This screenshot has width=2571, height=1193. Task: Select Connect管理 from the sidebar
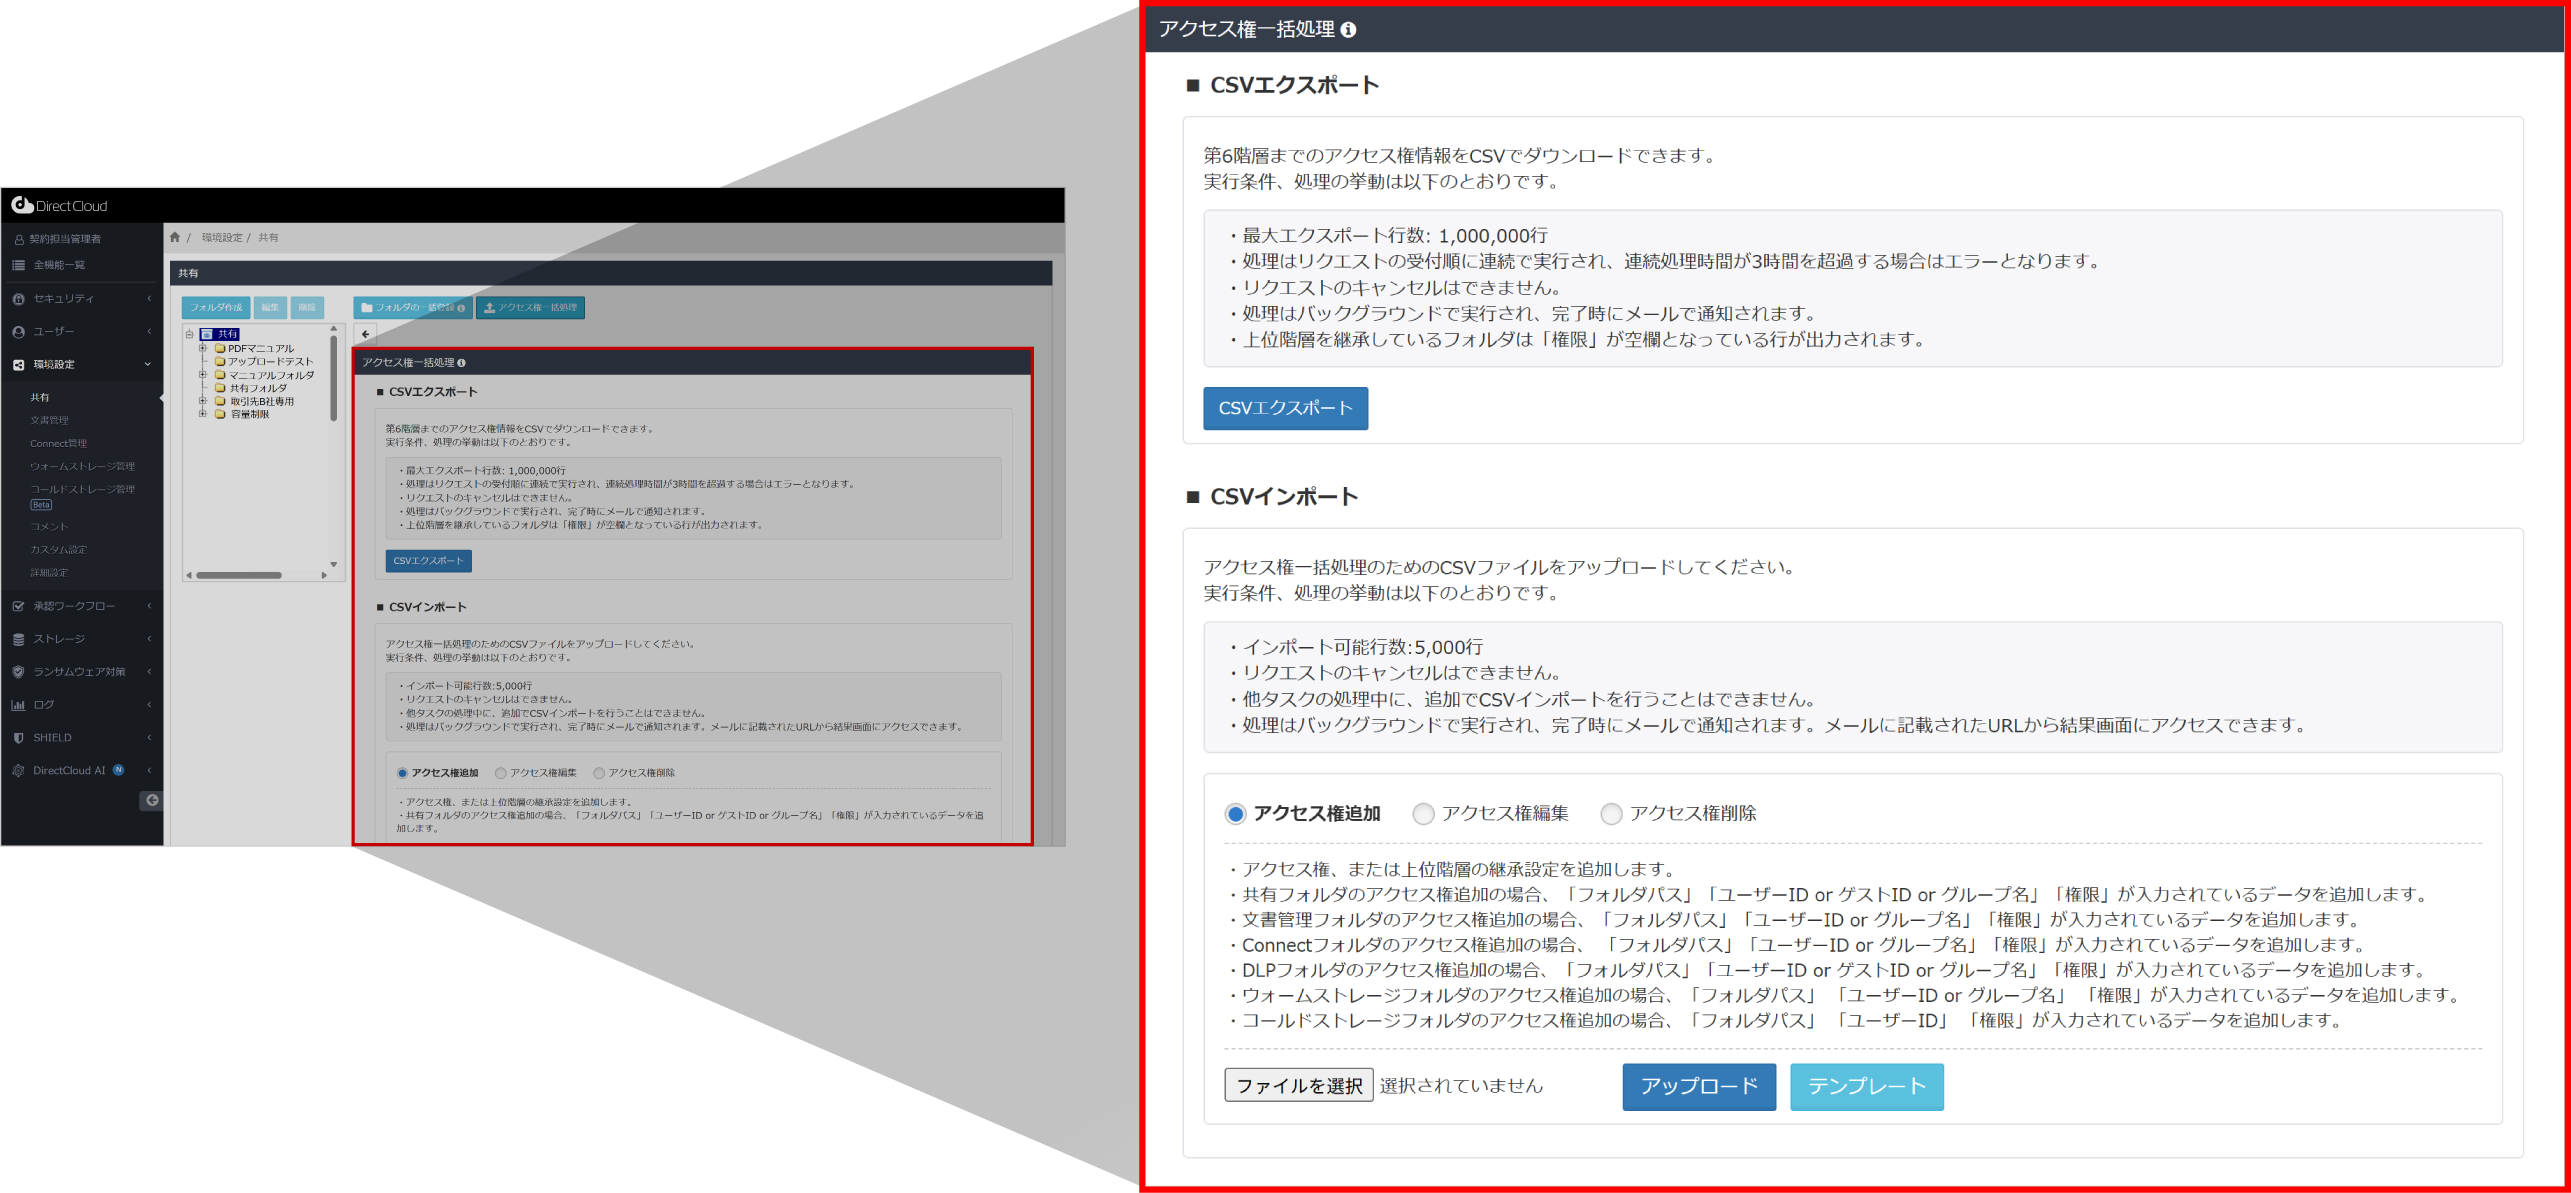point(58,443)
